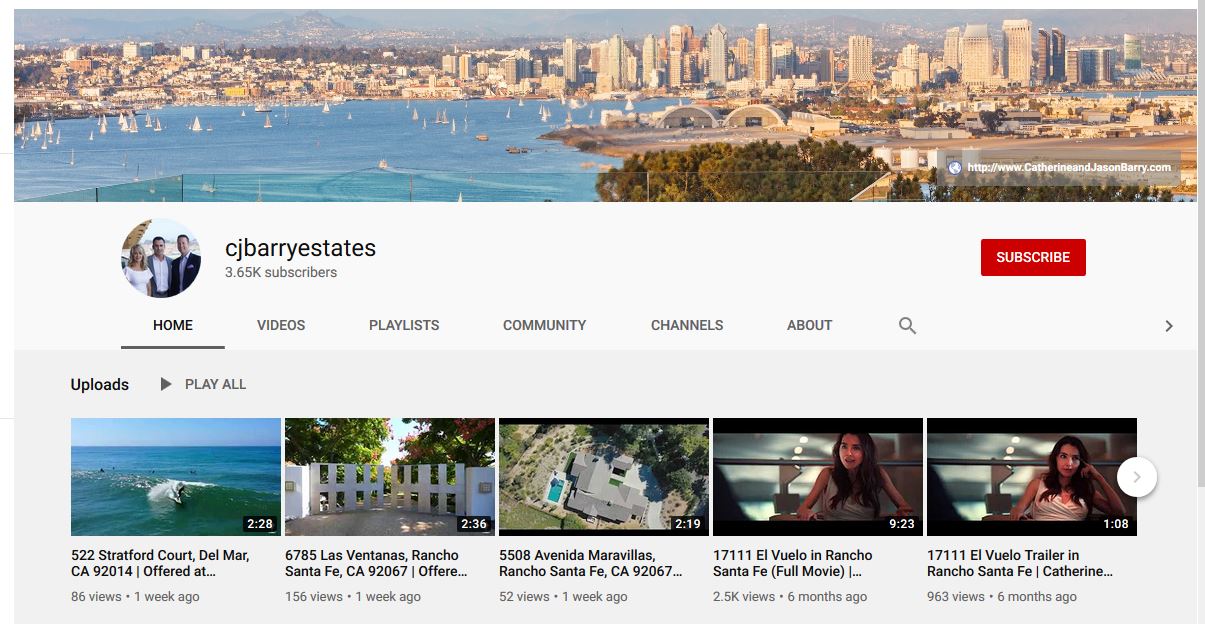Screen dimensions: 1205x624
Task: Click the Uploads section heading
Action: [x=99, y=384]
